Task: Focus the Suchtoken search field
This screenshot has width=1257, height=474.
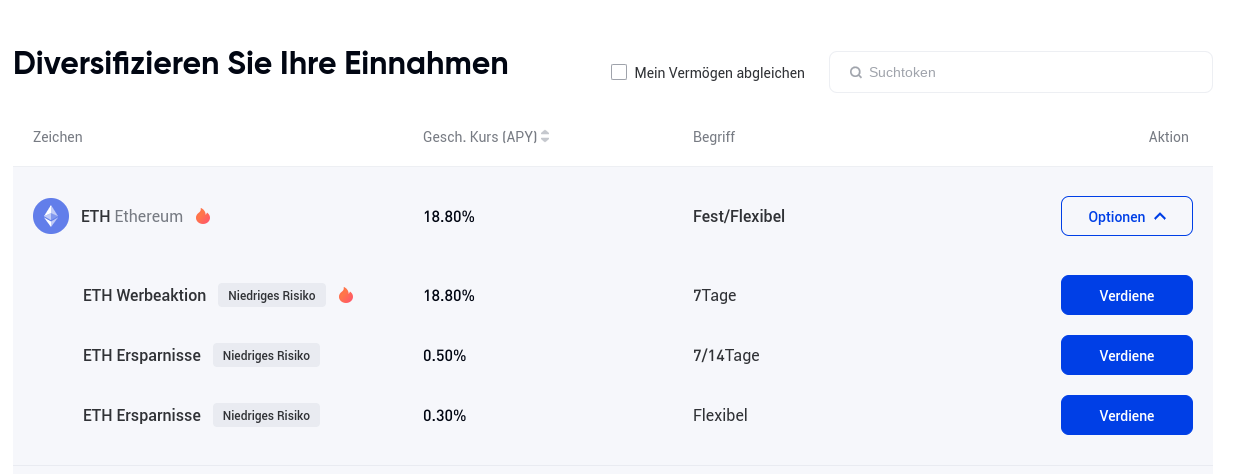Action: (1021, 72)
